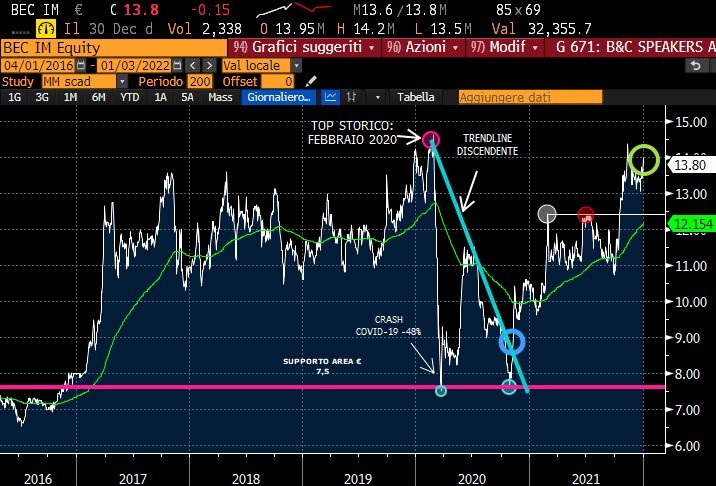Click the Offset value field

click(x=278, y=82)
